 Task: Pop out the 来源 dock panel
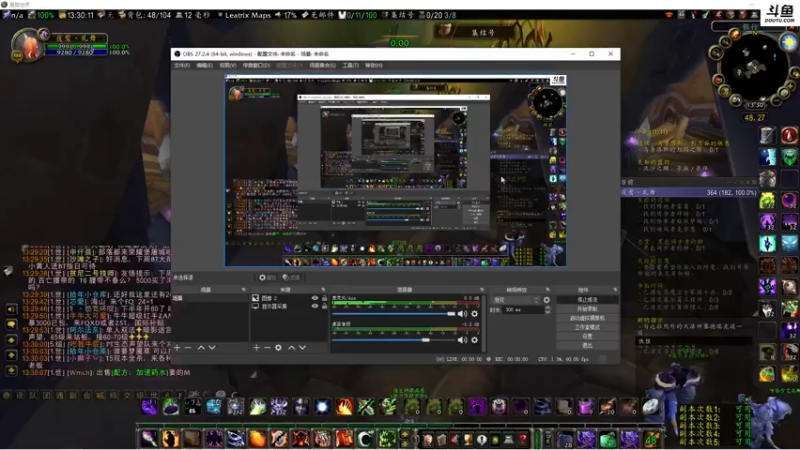(323, 290)
